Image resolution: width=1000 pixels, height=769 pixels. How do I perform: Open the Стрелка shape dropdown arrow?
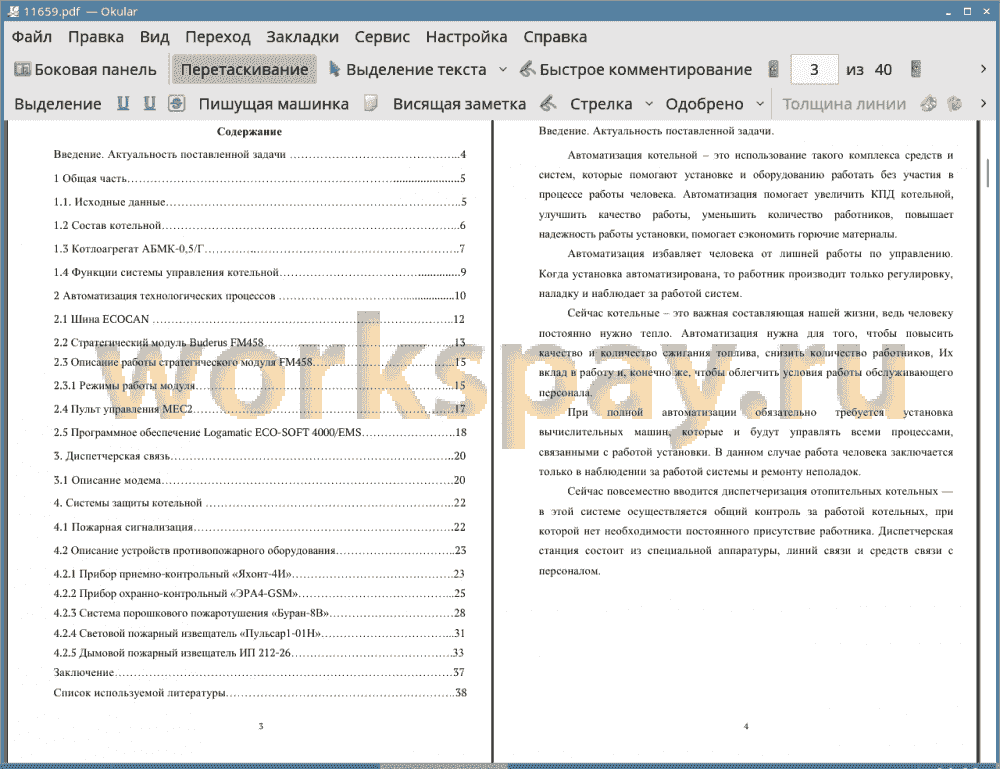pos(649,104)
